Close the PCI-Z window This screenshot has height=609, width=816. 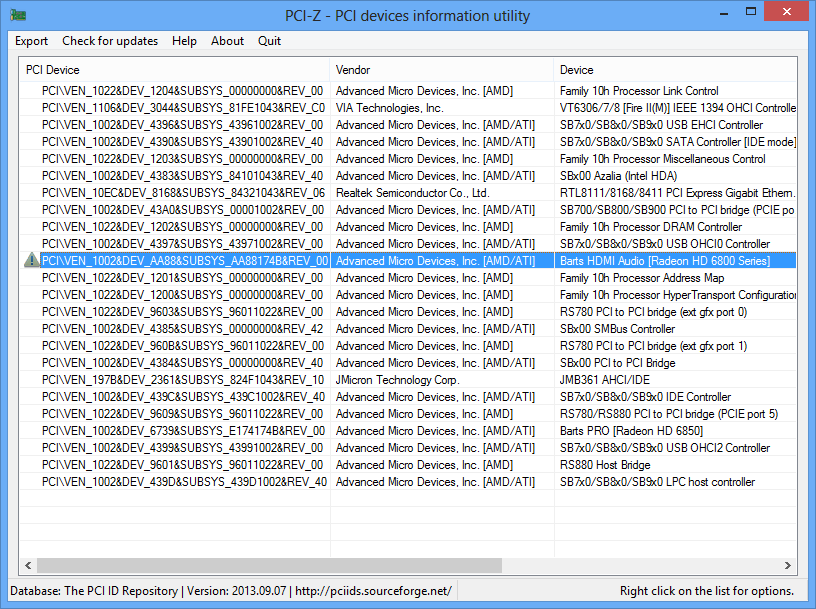(x=787, y=11)
